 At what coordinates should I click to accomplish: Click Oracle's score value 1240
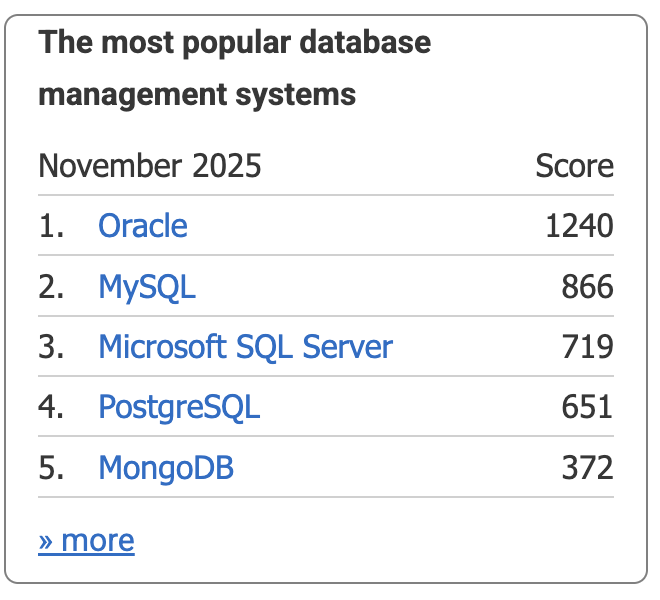click(x=579, y=226)
